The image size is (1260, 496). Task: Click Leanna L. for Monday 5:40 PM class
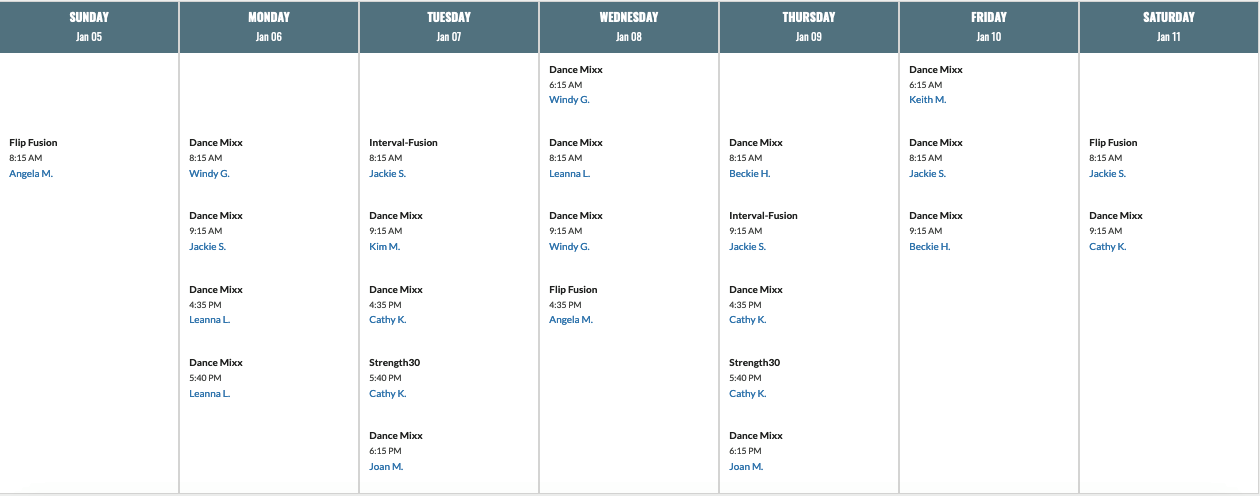[x=209, y=393]
